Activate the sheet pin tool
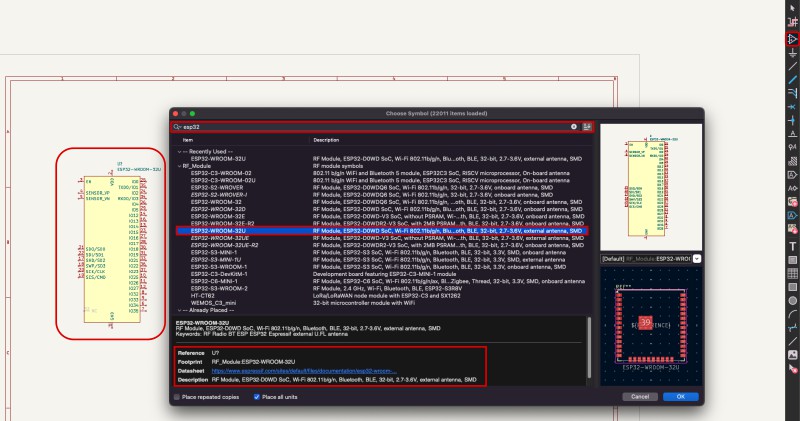Screen dimensions: 800x421 (792, 215)
